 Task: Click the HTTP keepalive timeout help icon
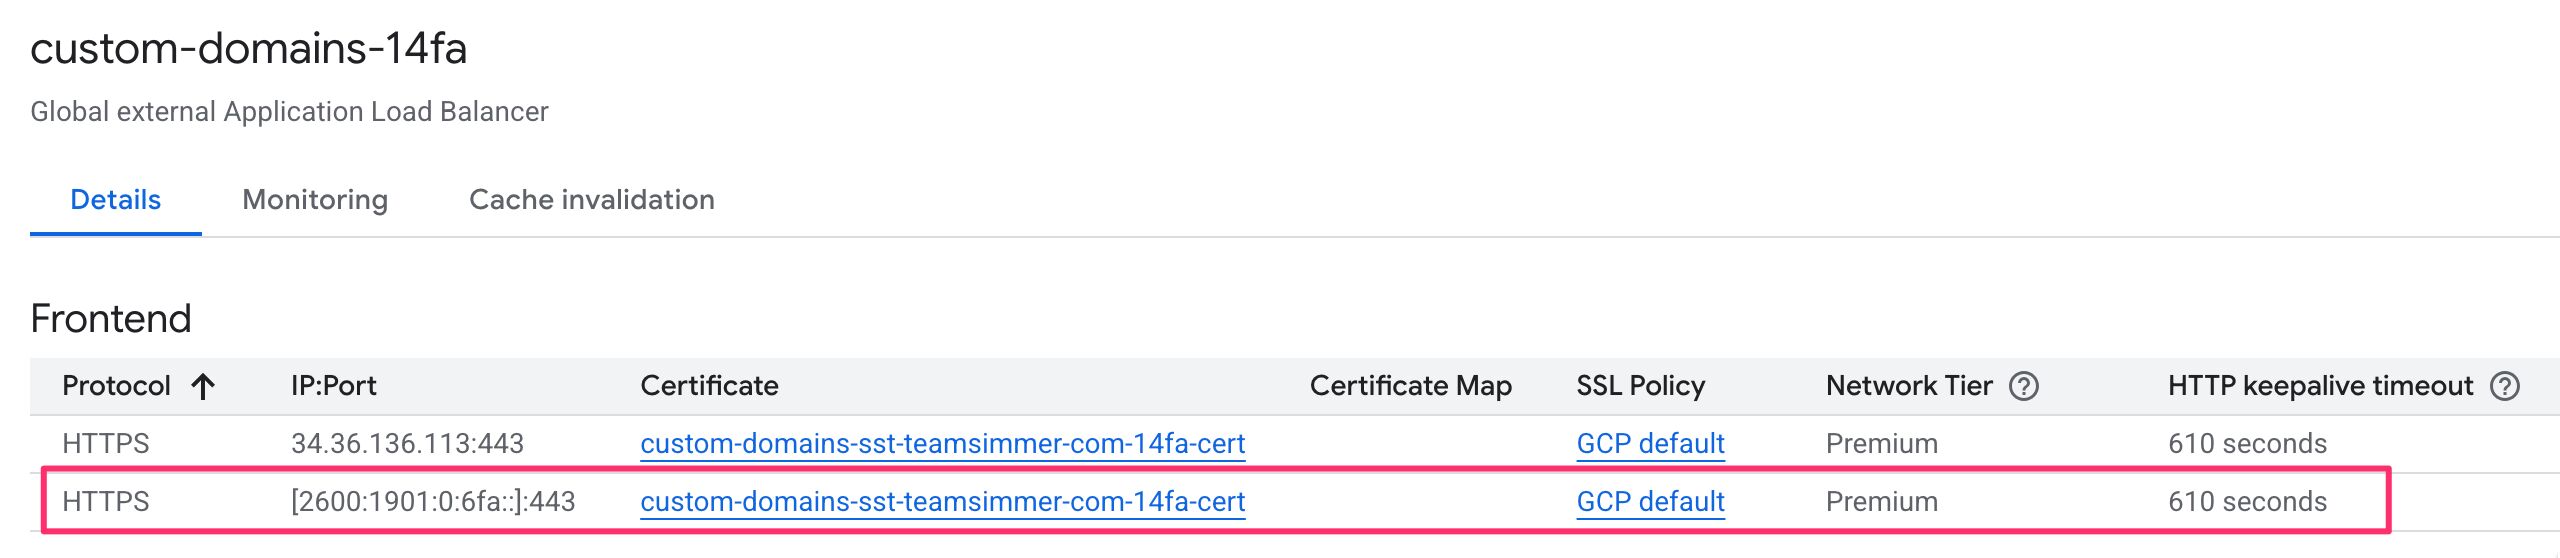(2505, 386)
